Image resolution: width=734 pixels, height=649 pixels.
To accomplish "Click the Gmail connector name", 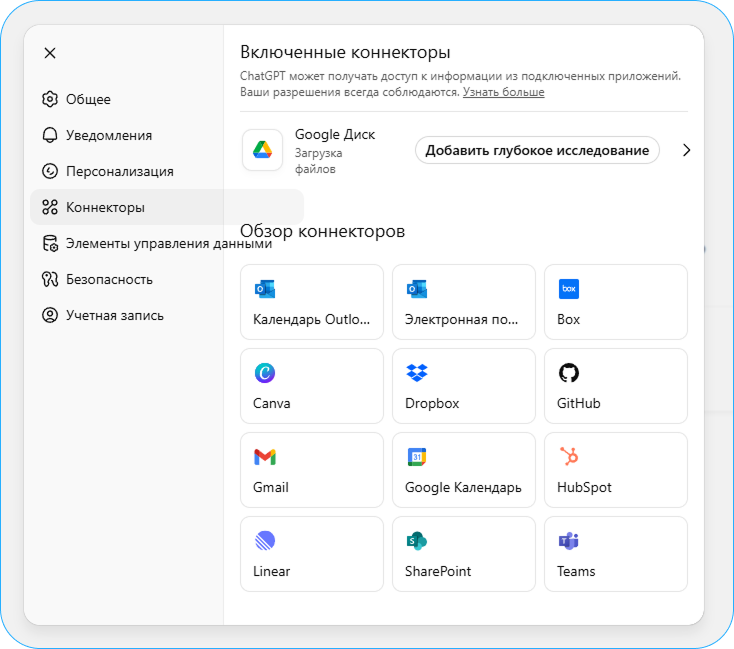I will pyautogui.click(x=271, y=487).
